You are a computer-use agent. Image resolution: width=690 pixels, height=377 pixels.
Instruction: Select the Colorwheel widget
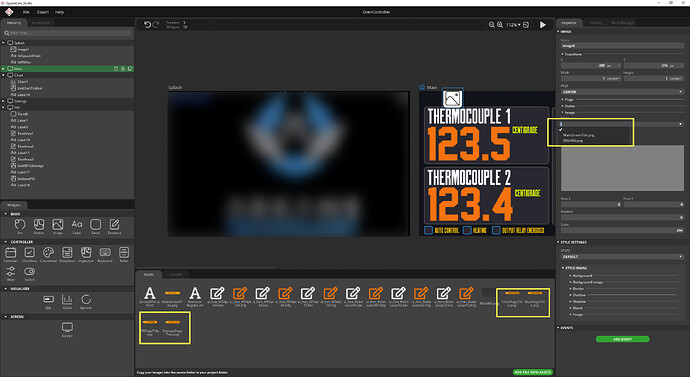pyautogui.click(x=48, y=254)
